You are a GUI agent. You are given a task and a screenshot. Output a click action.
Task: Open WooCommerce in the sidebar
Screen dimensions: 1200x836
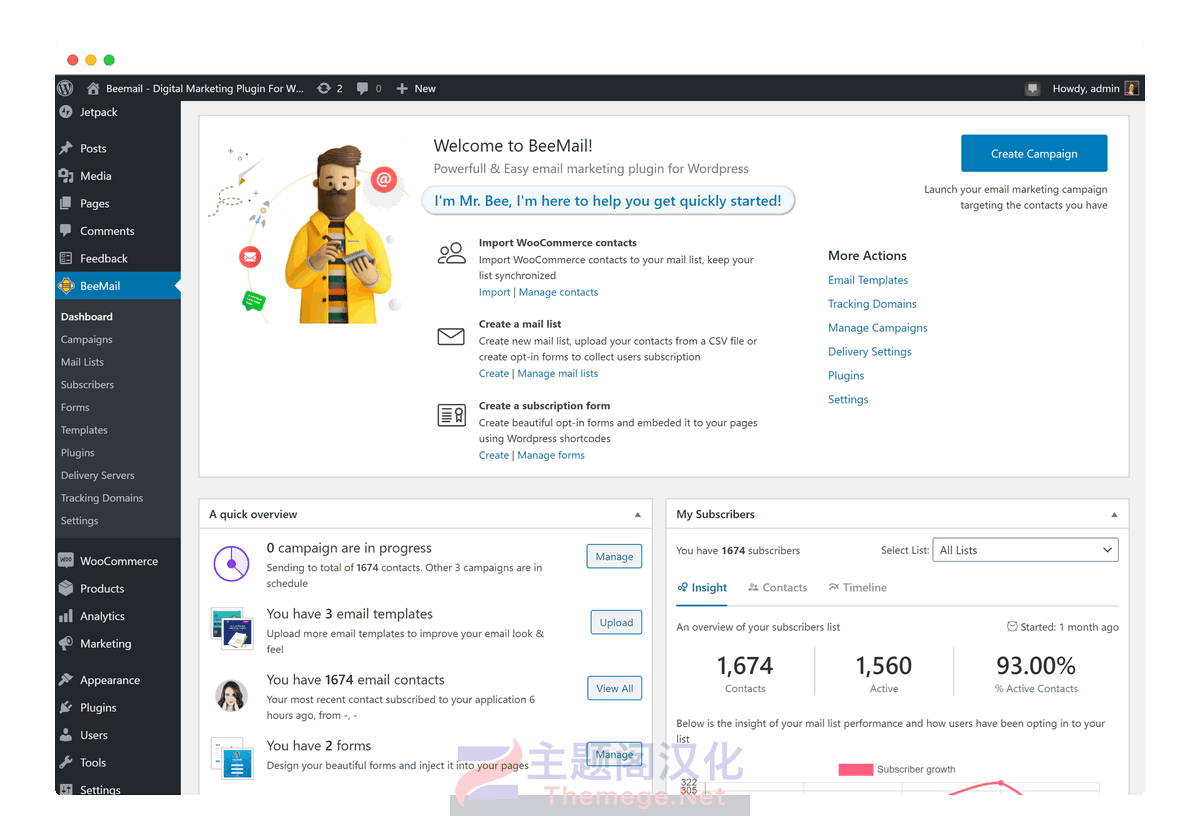pos(118,561)
